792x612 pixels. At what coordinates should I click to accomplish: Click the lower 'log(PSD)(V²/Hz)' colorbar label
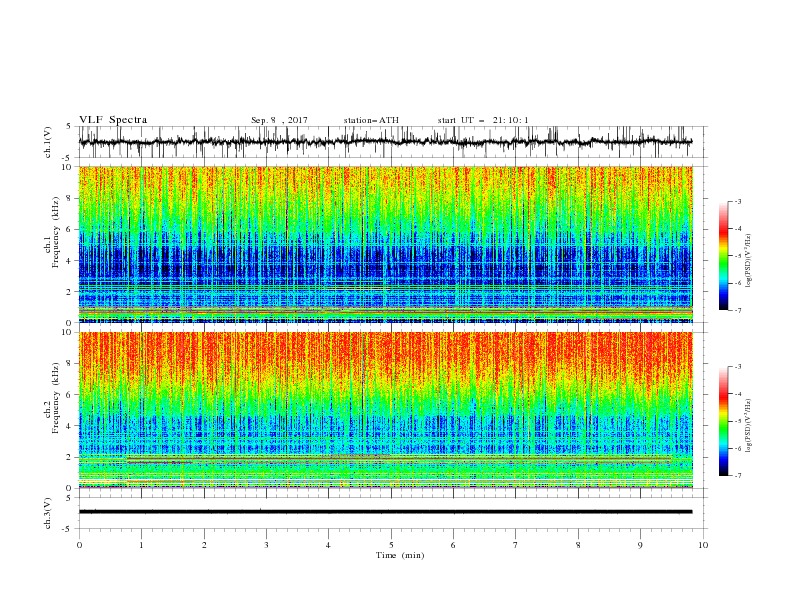(x=748, y=426)
